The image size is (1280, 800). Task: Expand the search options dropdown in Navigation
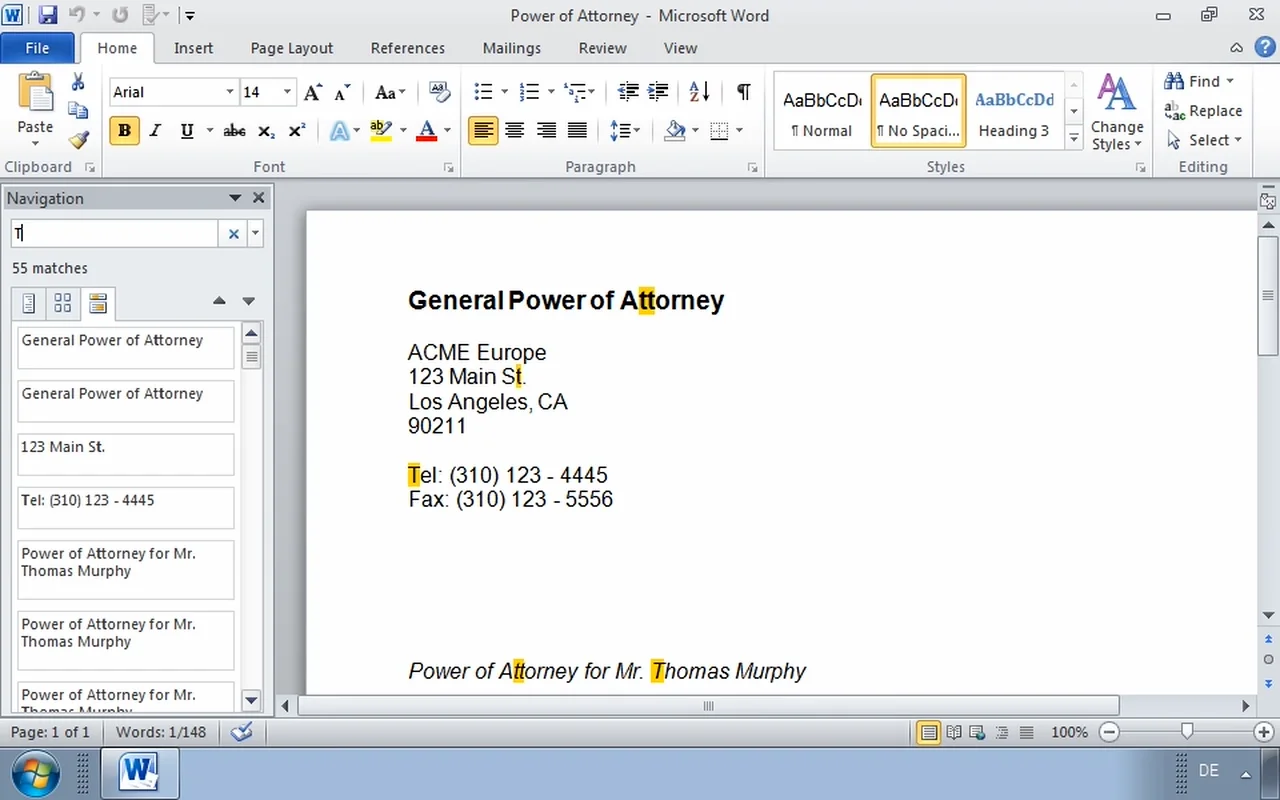pyautogui.click(x=256, y=234)
